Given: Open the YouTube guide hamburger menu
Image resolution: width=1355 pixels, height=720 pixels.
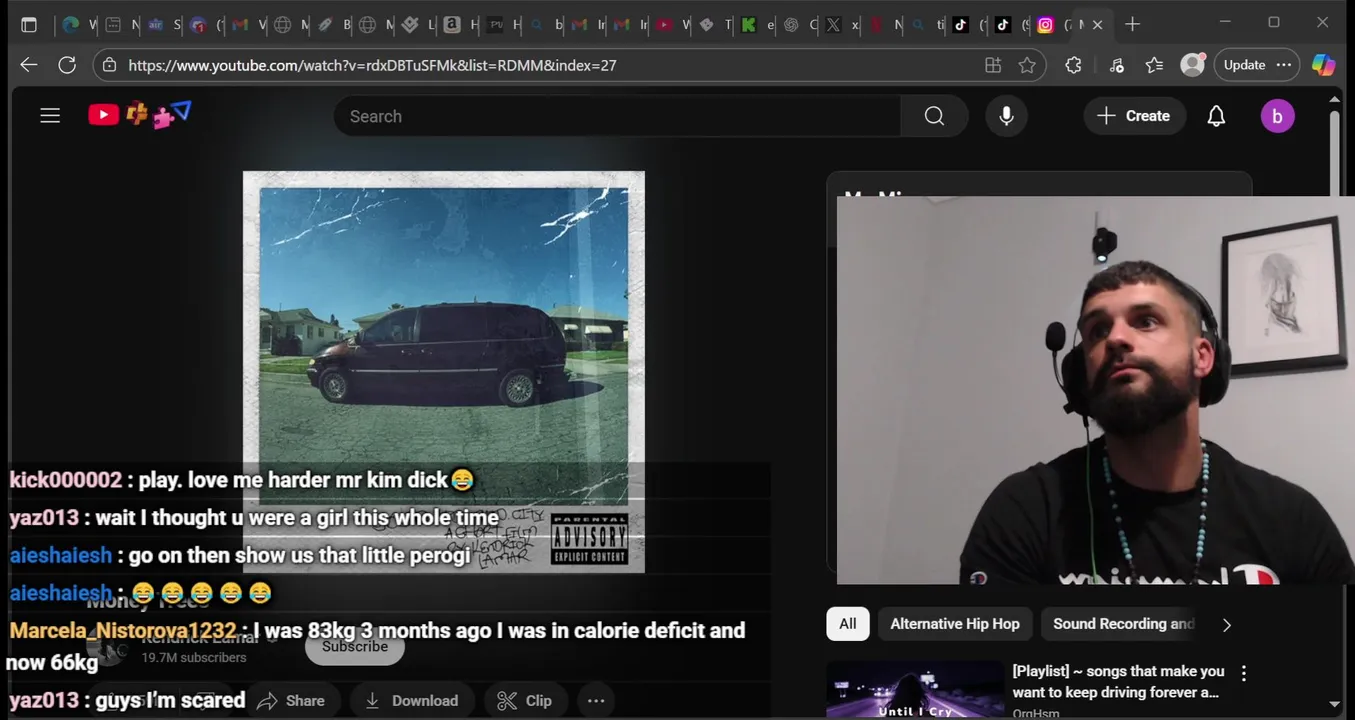Looking at the screenshot, I should [x=50, y=116].
